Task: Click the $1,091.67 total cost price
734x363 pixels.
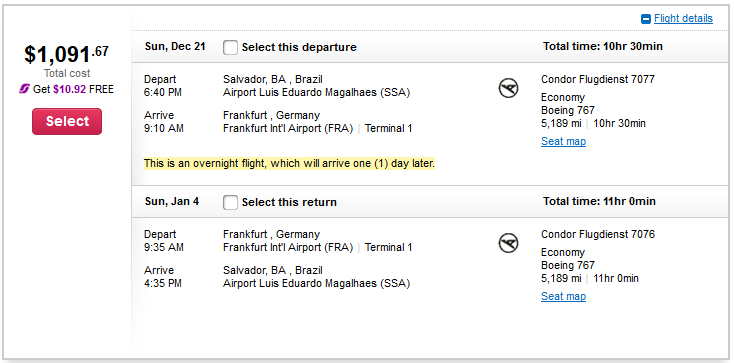Action: [66, 54]
